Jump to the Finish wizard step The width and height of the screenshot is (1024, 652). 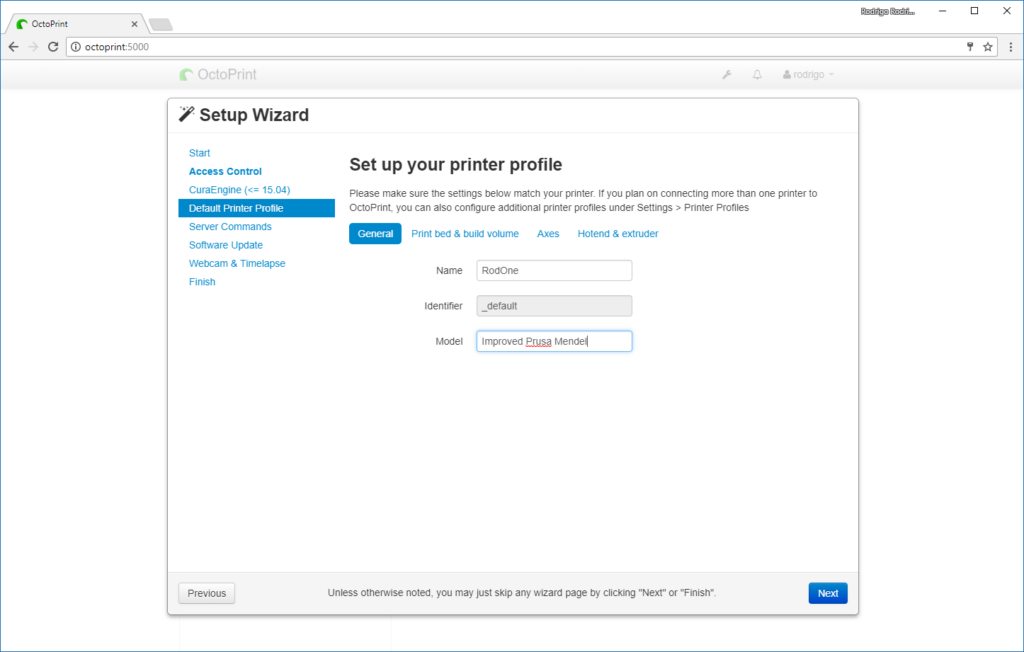(202, 282)
